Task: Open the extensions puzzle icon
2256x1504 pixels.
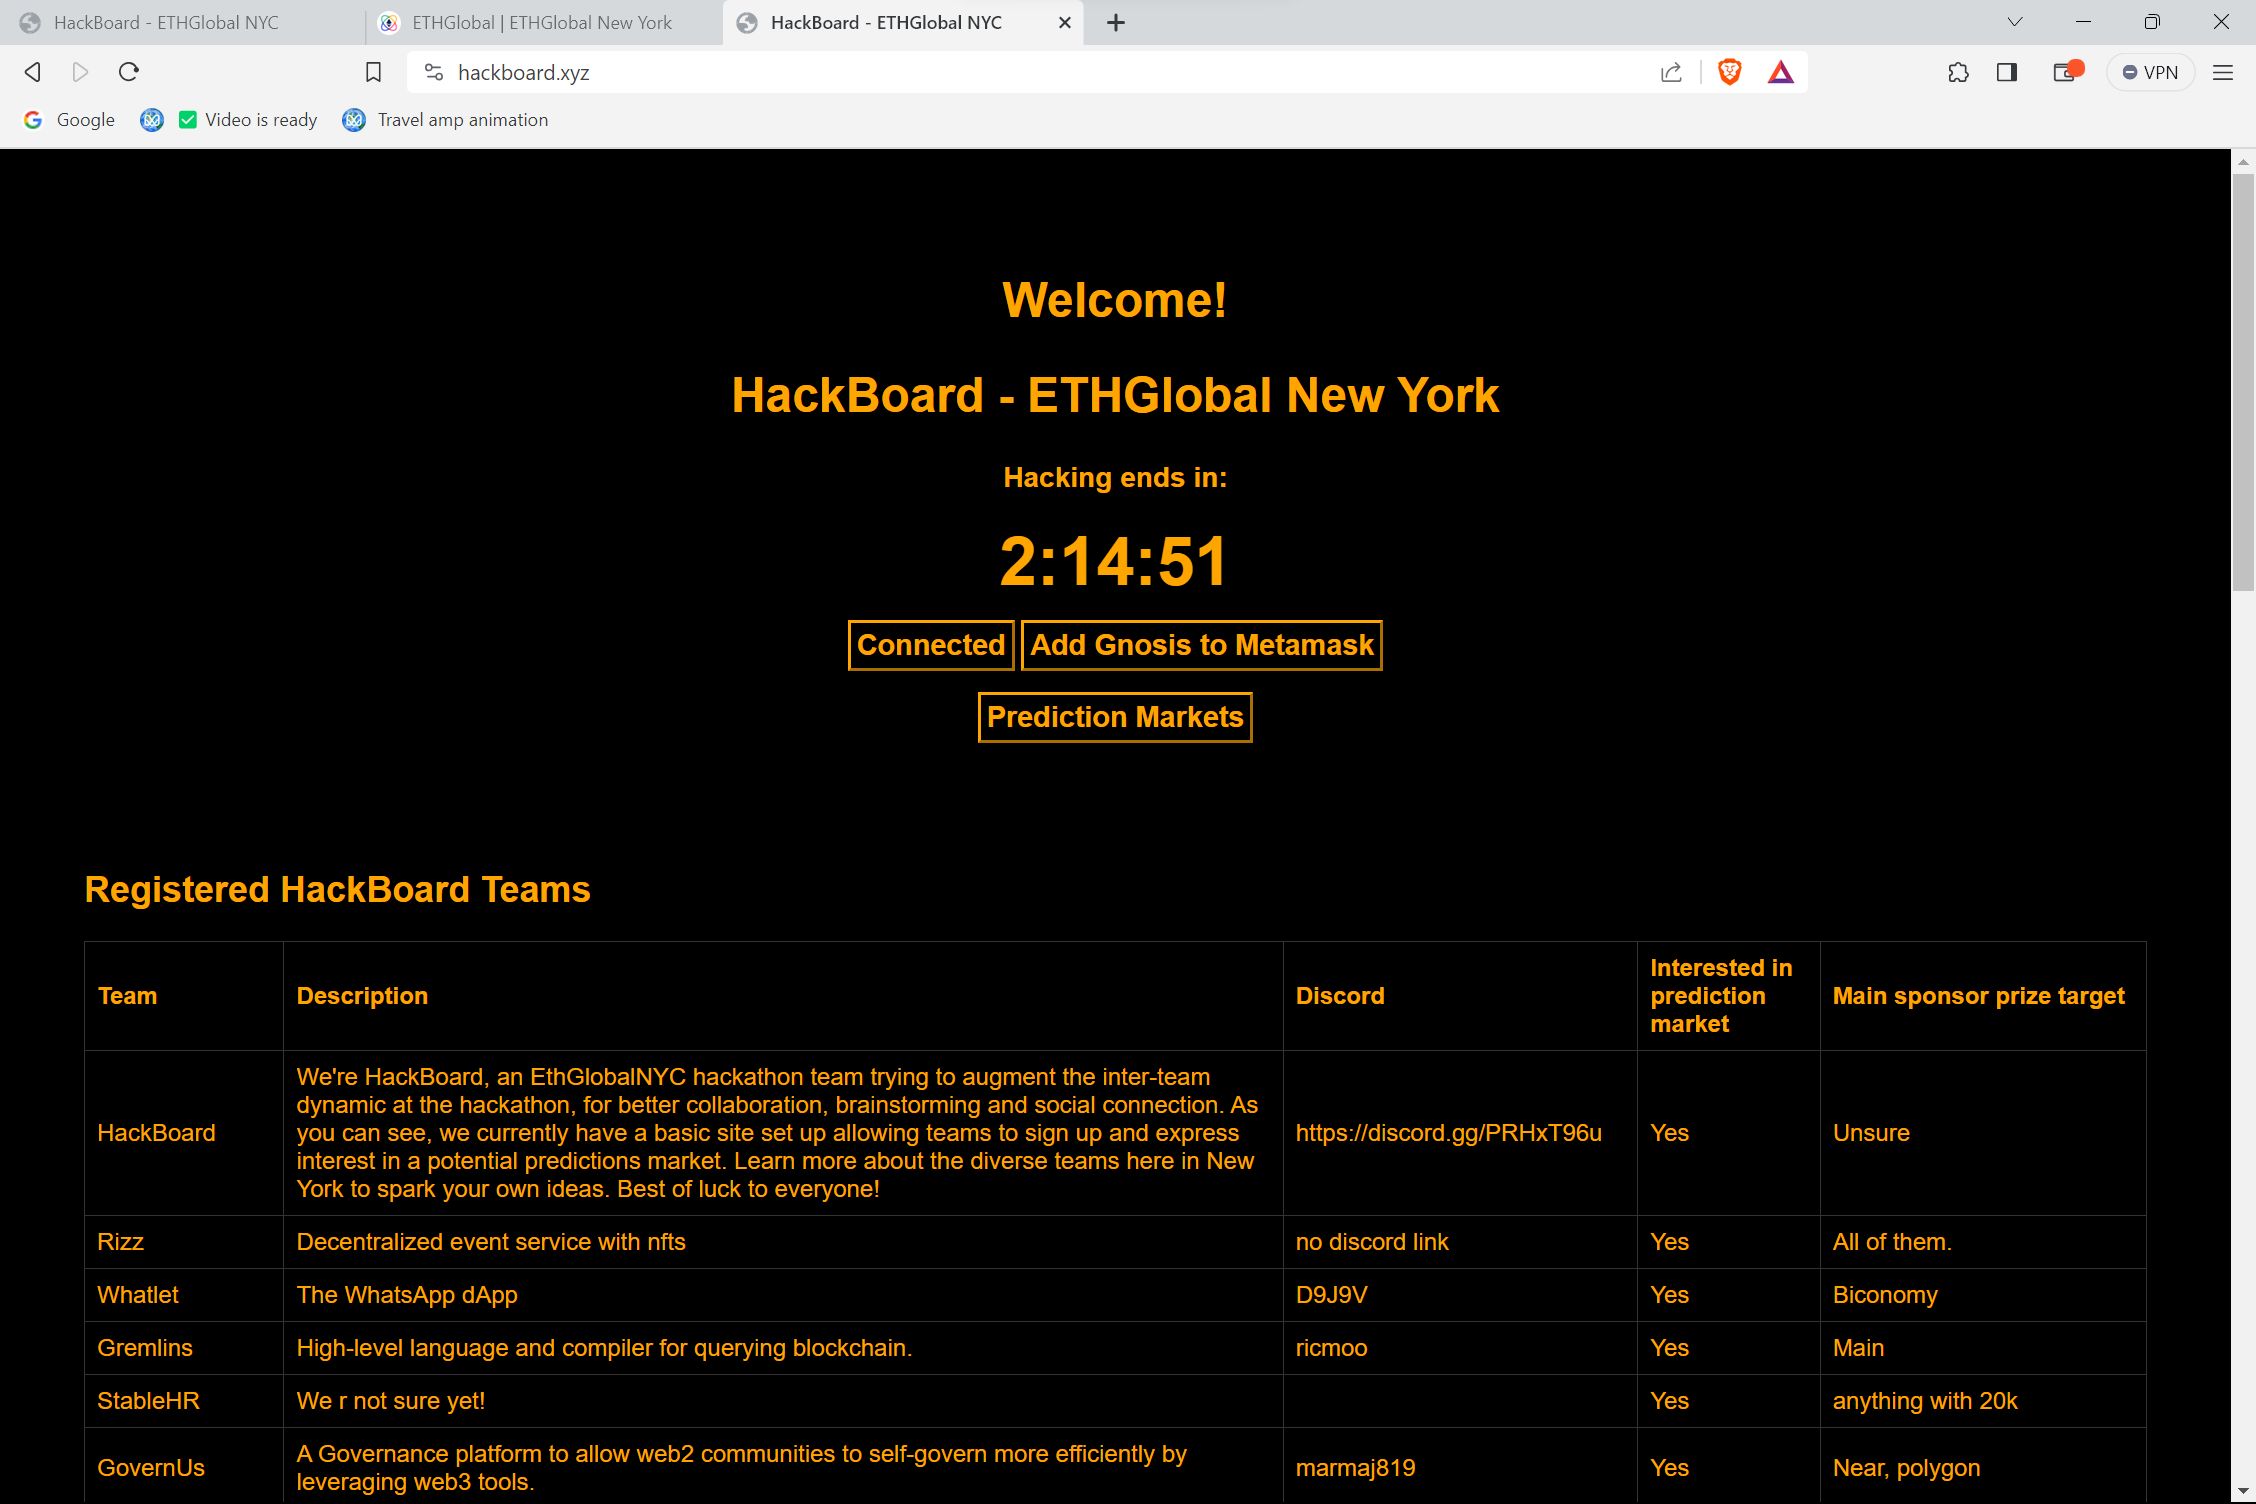Action: 1959,72
